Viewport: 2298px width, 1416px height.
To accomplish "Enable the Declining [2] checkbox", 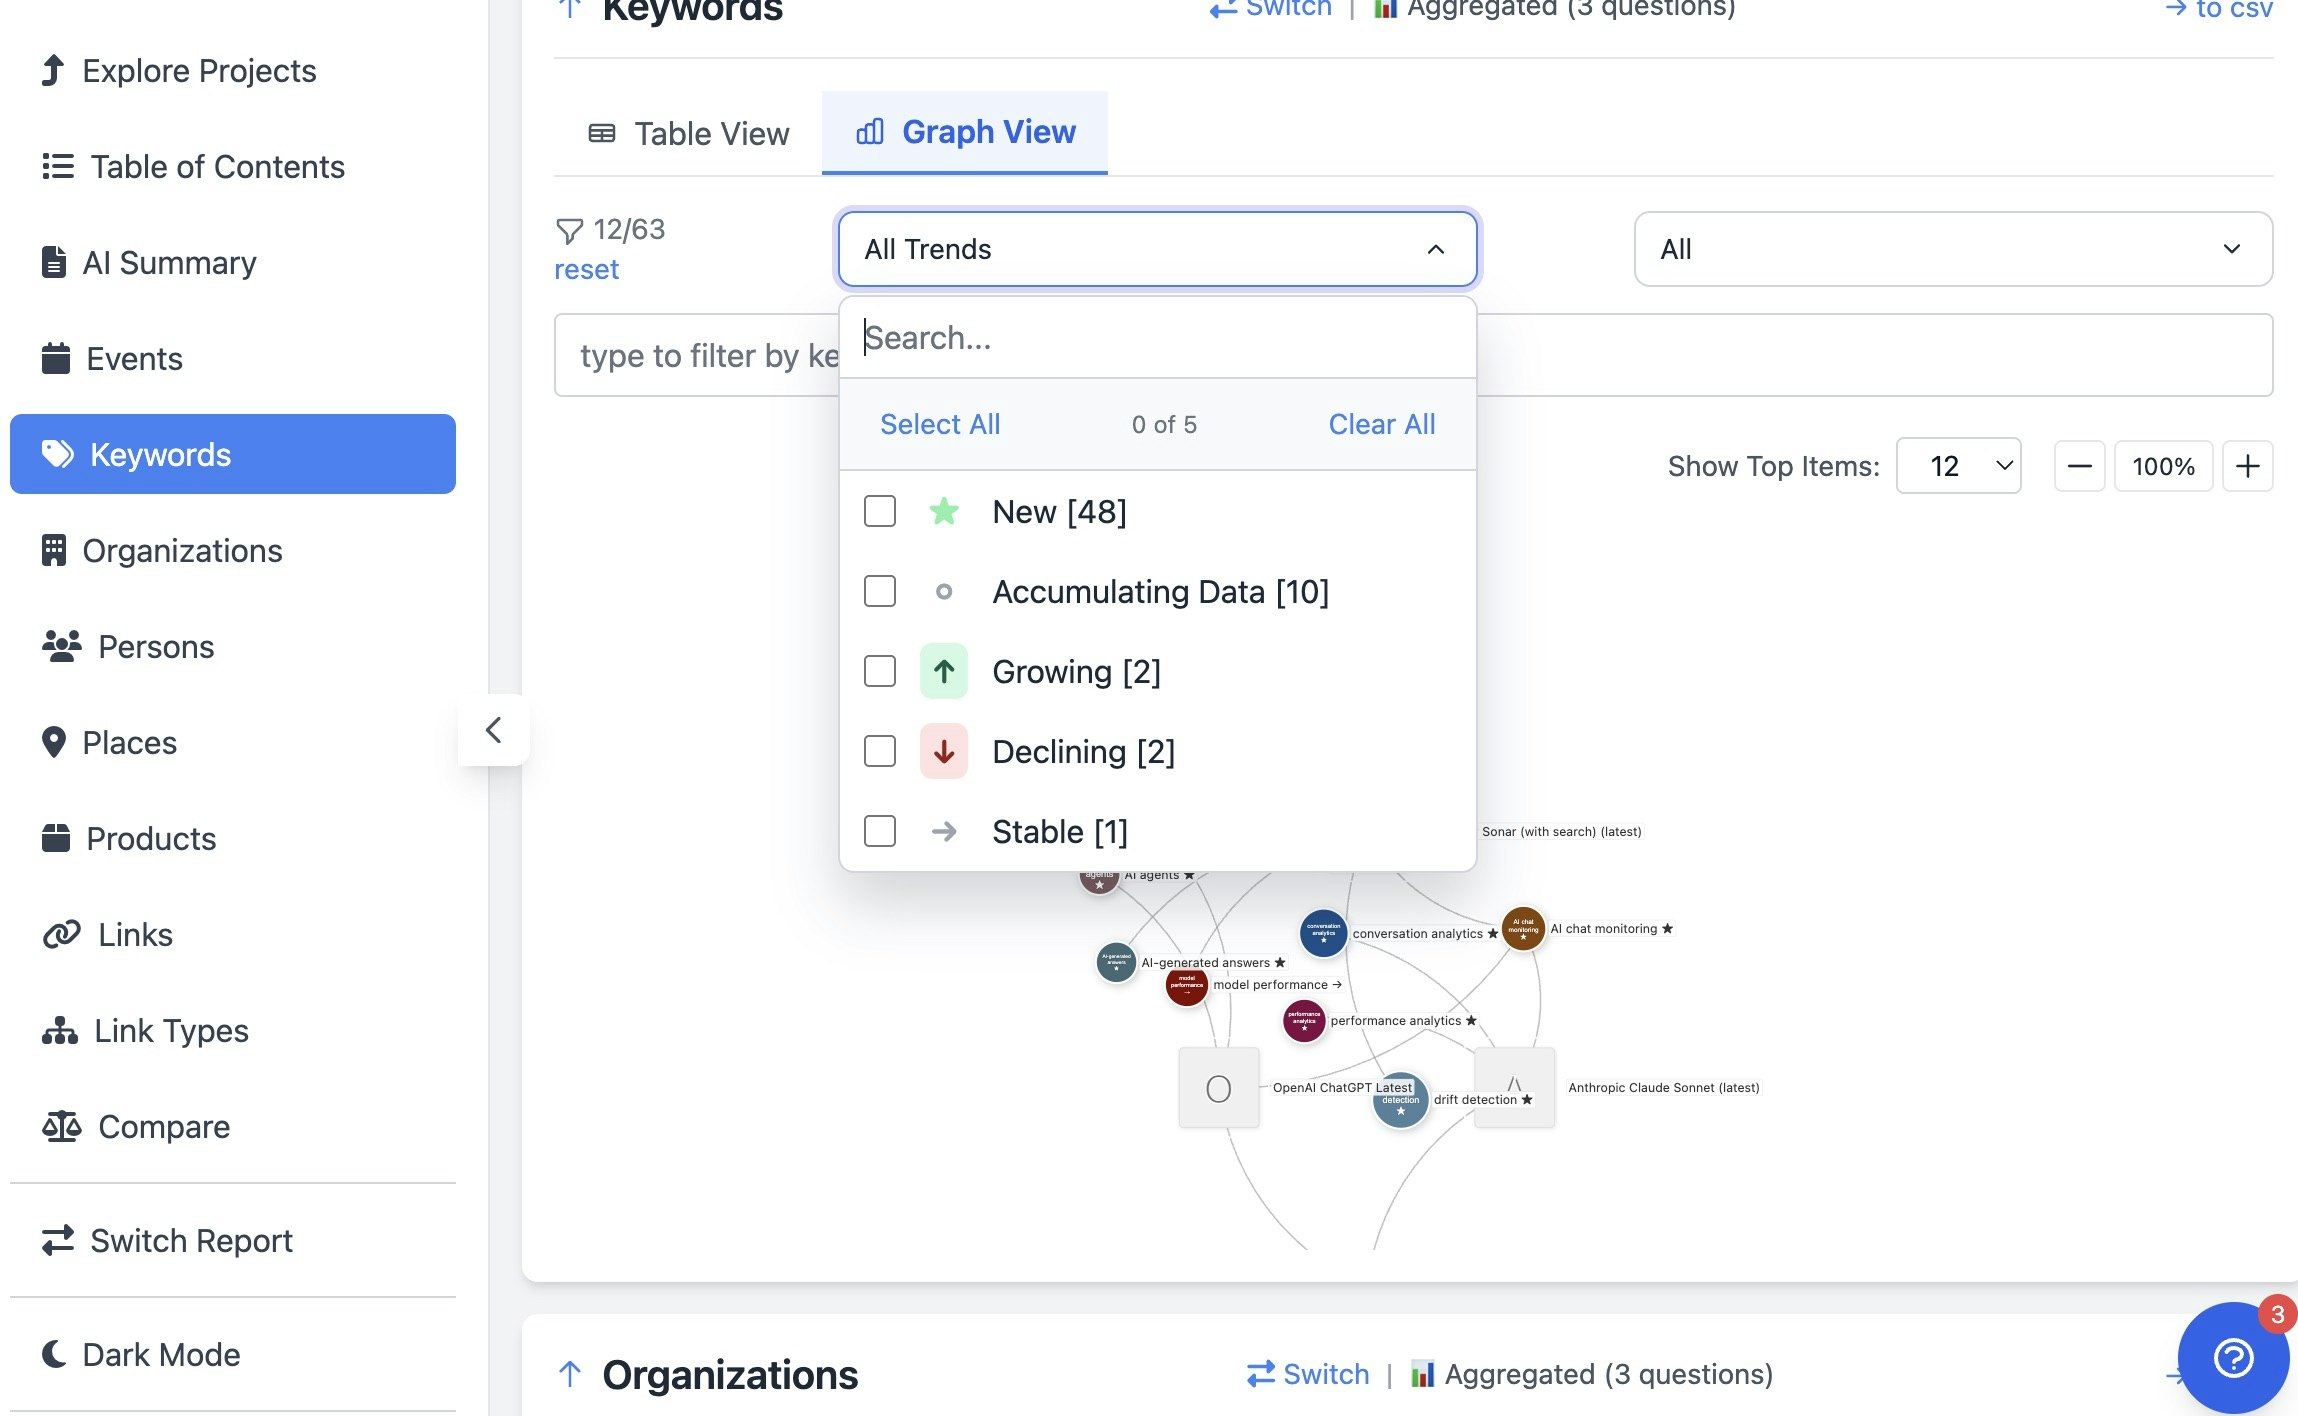I will tap(880, 751).
